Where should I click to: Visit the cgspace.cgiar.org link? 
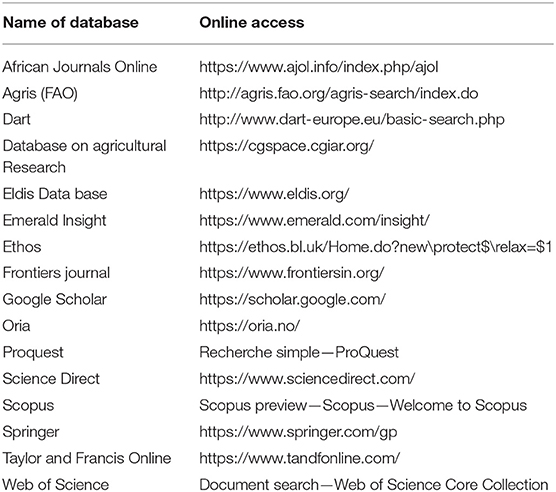click(287, 146)
